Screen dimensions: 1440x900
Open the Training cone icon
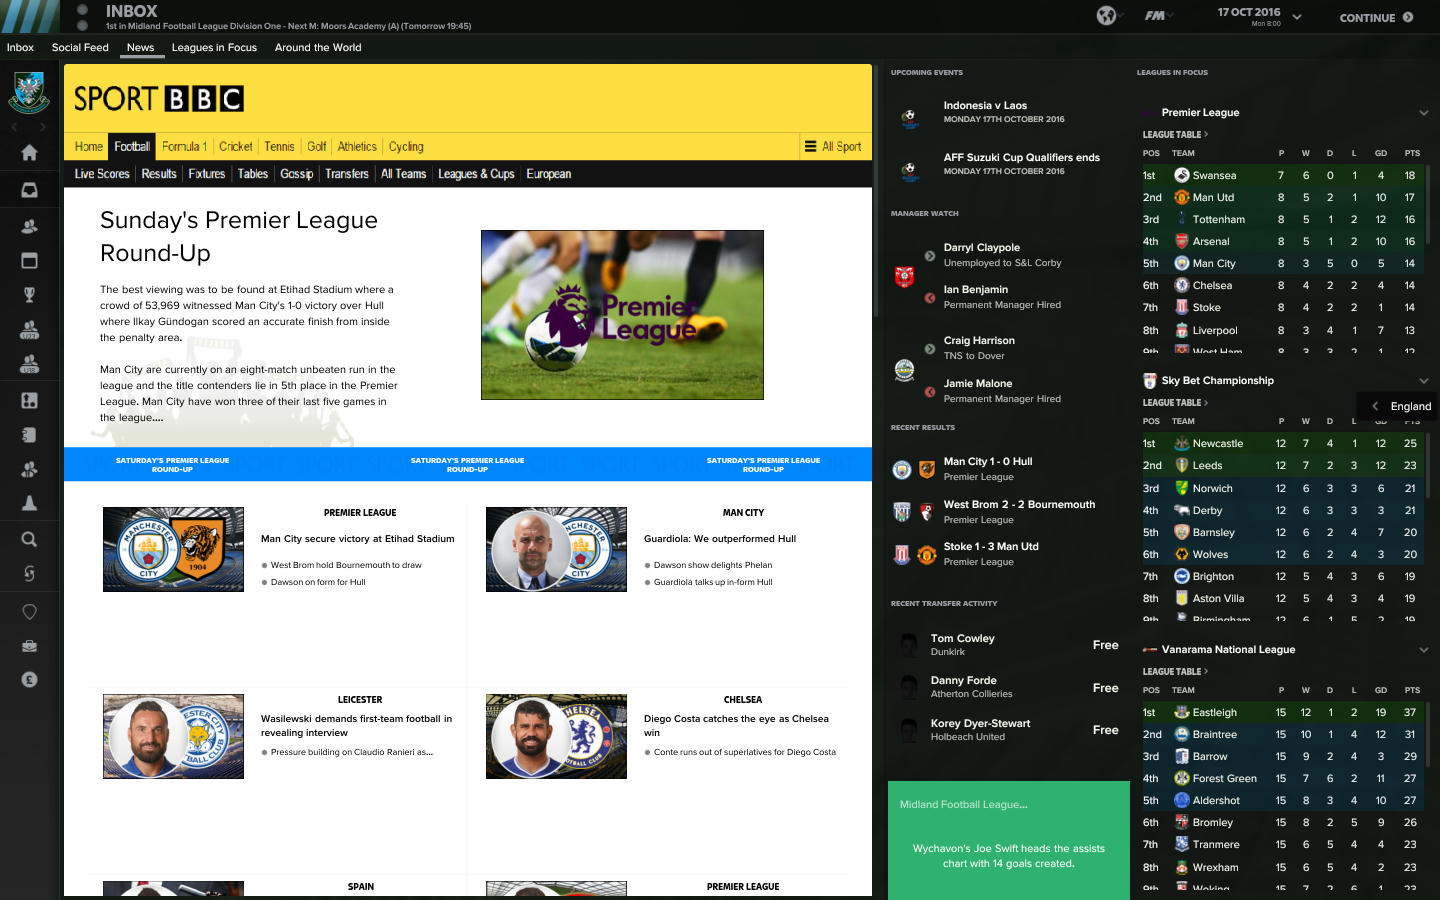(x=29, y=503)
